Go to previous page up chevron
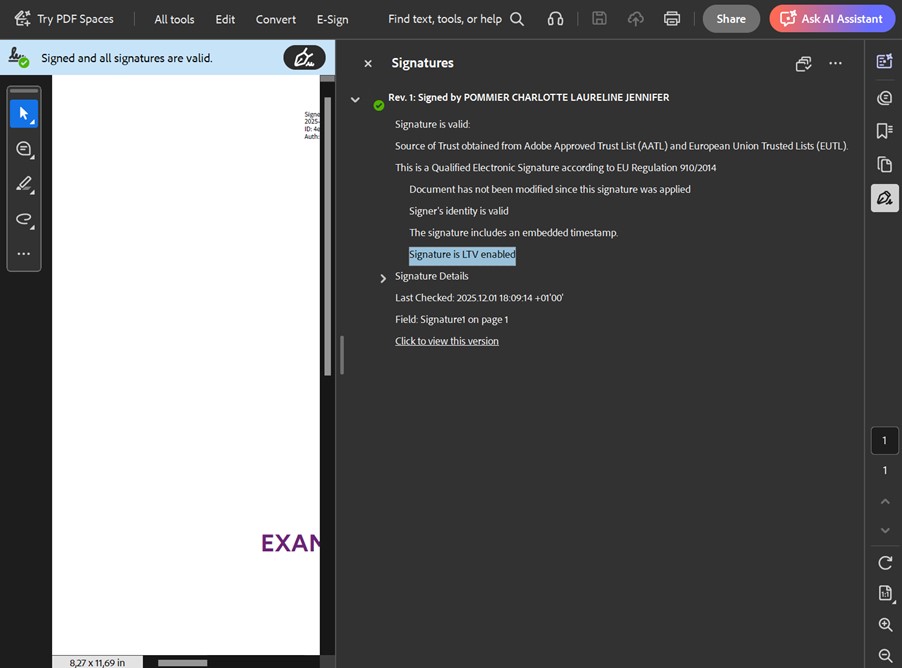This screenshot has width=902, height=668. click(x=885, y=502)
